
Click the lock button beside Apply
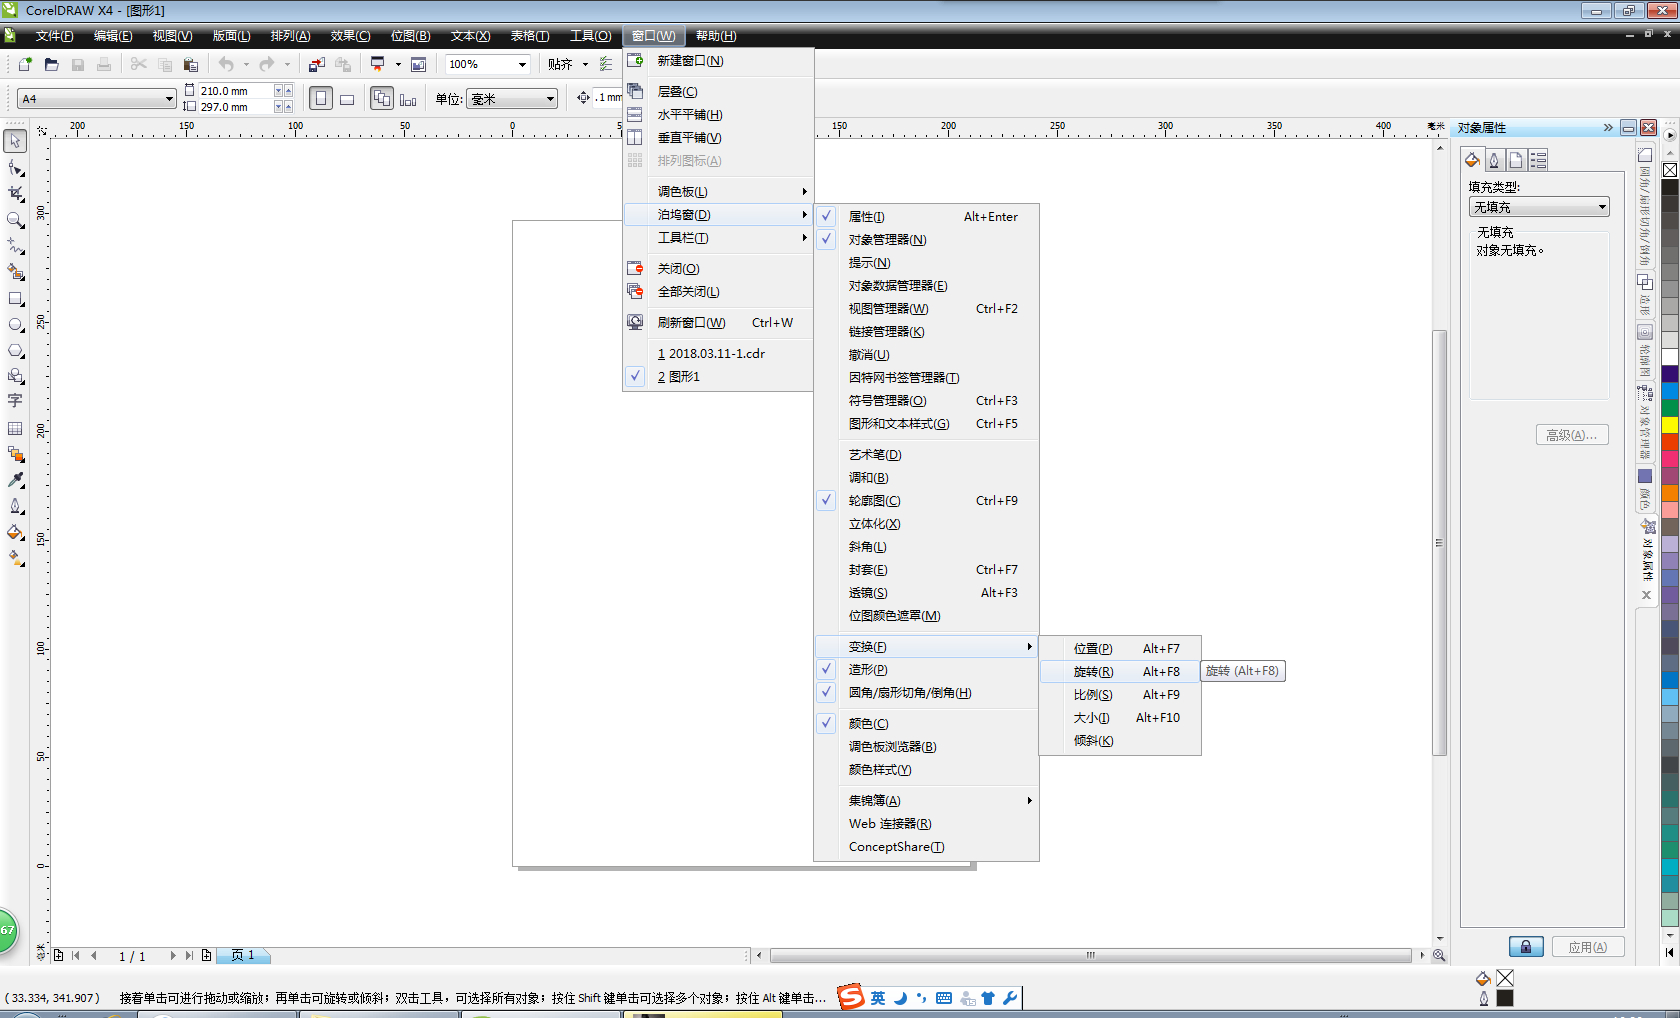pos(1526,947)
